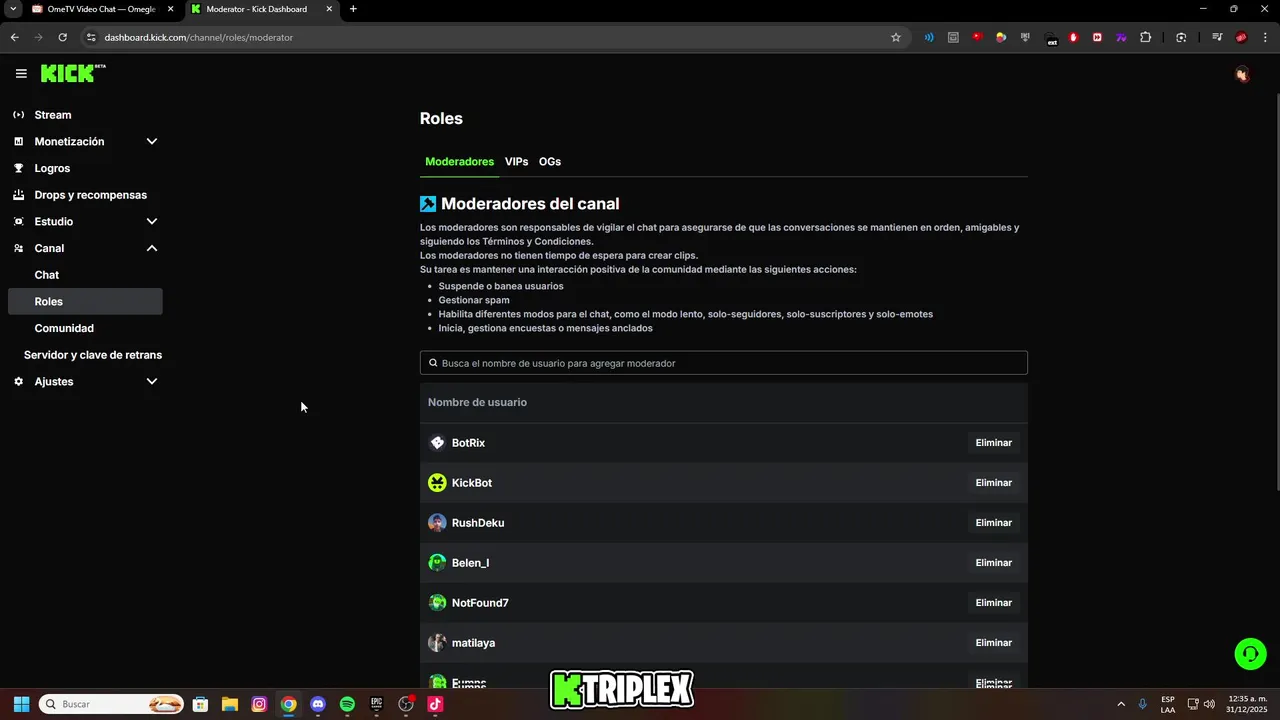The width and height of the screenshot is (1280, 720).
Task: Open Chrome's three-dot menu
Action: coord(1265,37)
